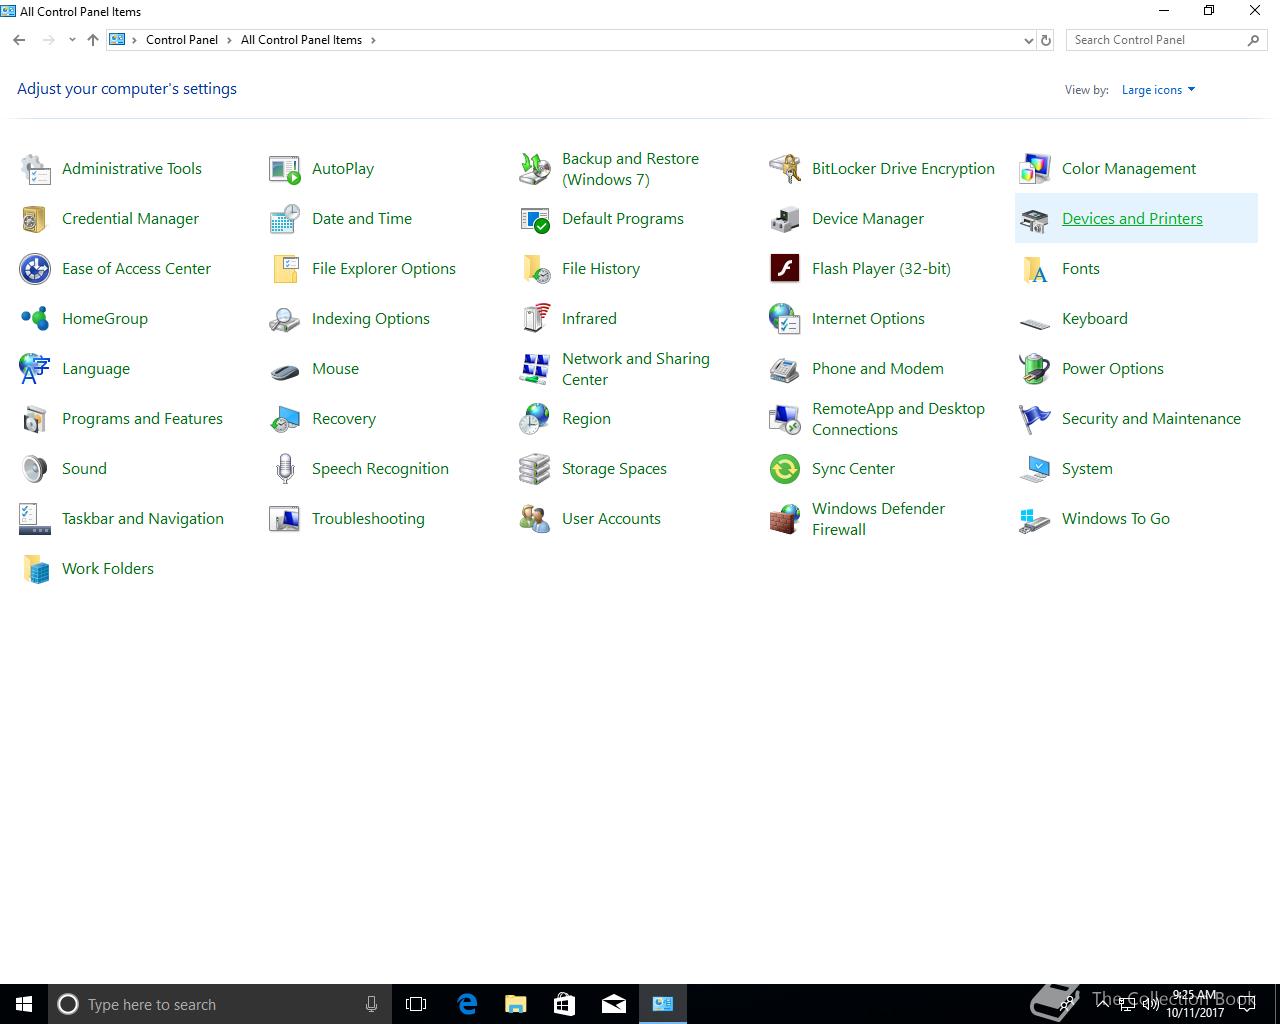Viewport: 1280px width, 1024px height.
Task: Expand chevron after Control Panel breadcrumb
Action: point(229,40)
